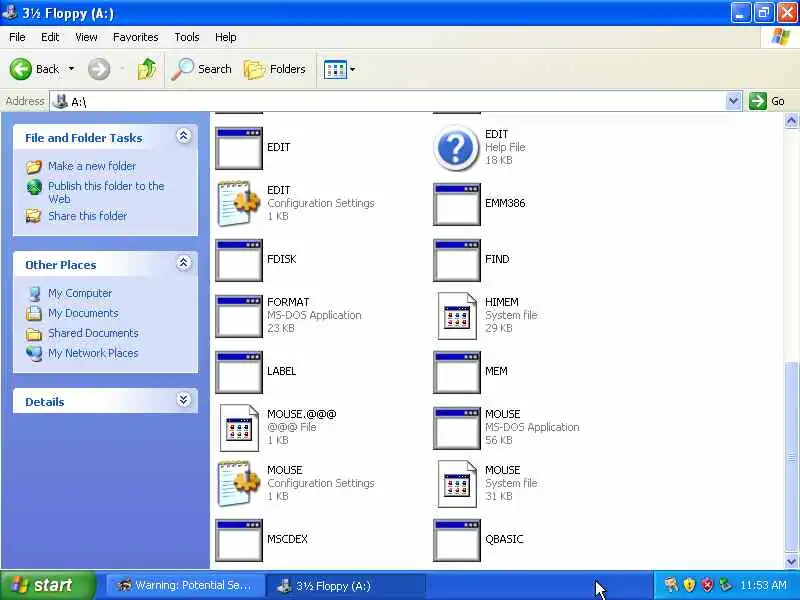Toggle the Folders pane
Image resolution: width=800 pixels, height=600 pixels.
pos(275,69)
